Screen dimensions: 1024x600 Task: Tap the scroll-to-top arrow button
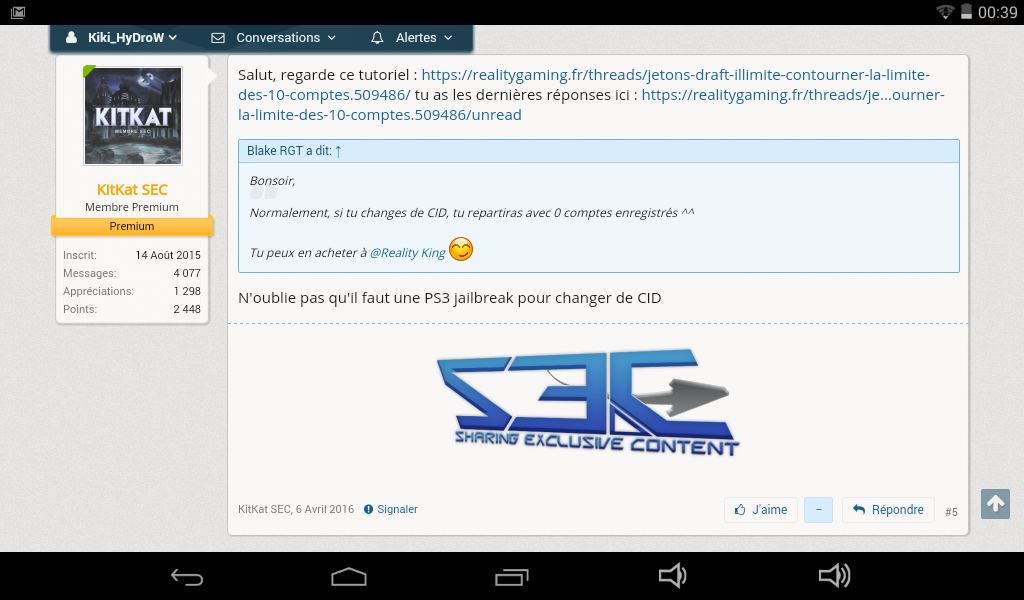995,504
